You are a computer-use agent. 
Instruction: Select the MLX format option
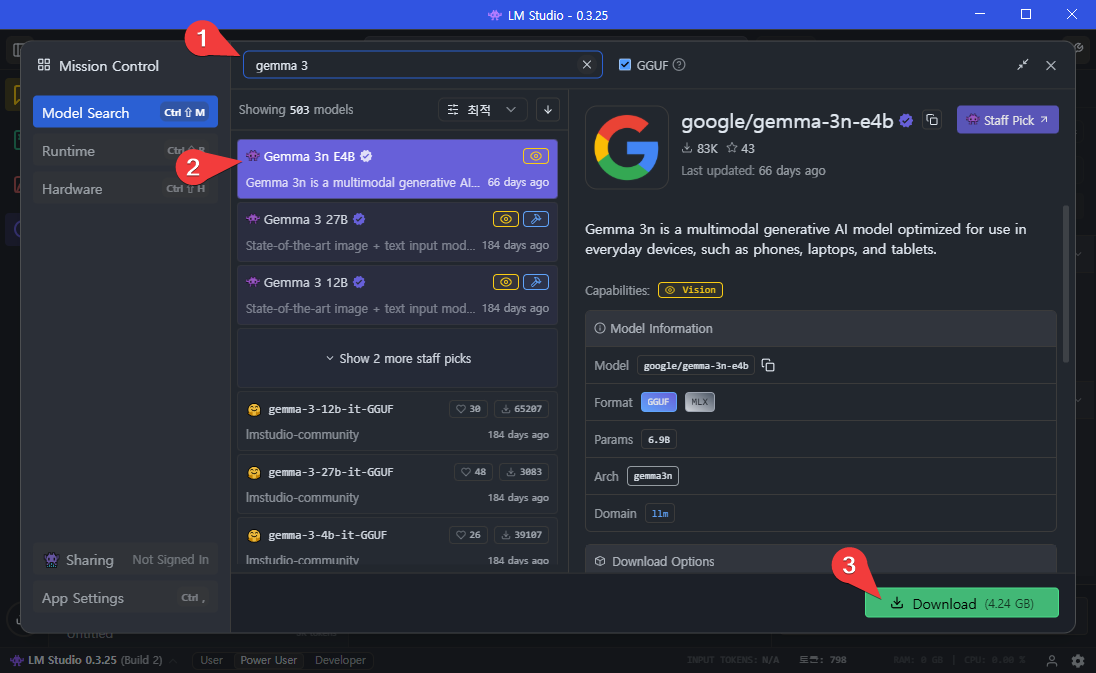[x=699, y=402]
